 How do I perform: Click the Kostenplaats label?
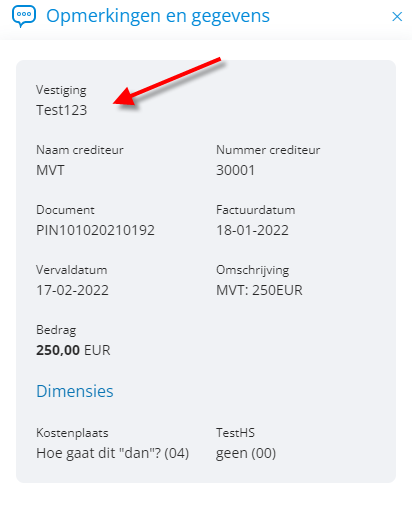pos(72,433)
